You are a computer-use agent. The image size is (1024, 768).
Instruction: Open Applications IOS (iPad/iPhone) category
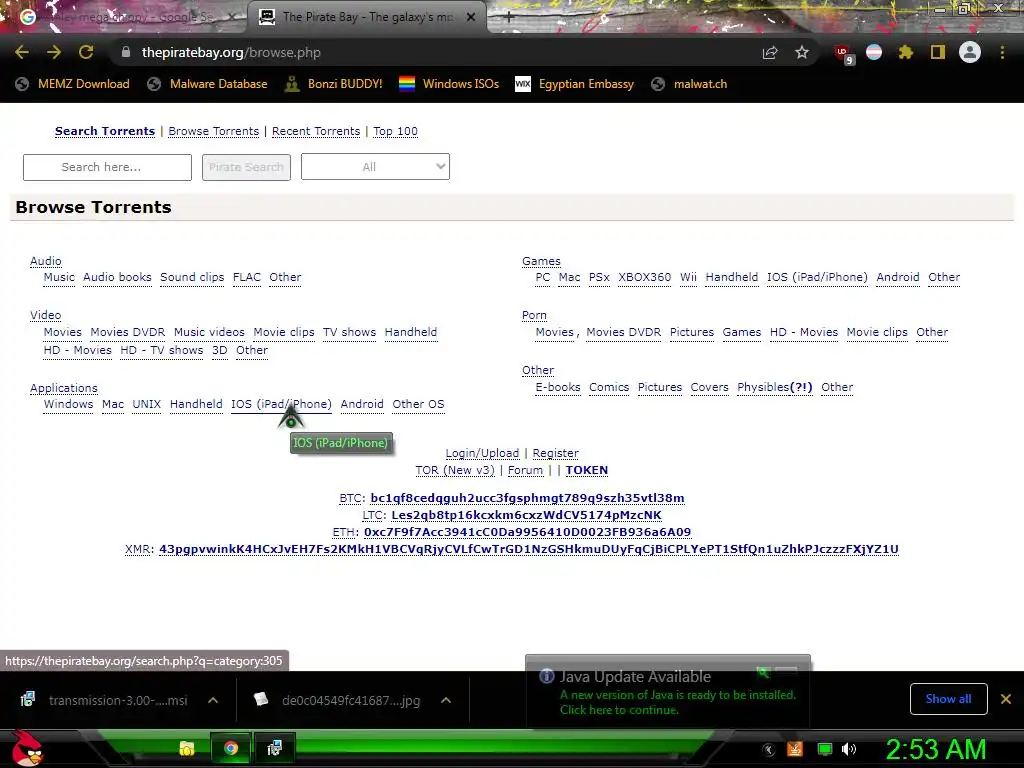[x=281, y=404]
